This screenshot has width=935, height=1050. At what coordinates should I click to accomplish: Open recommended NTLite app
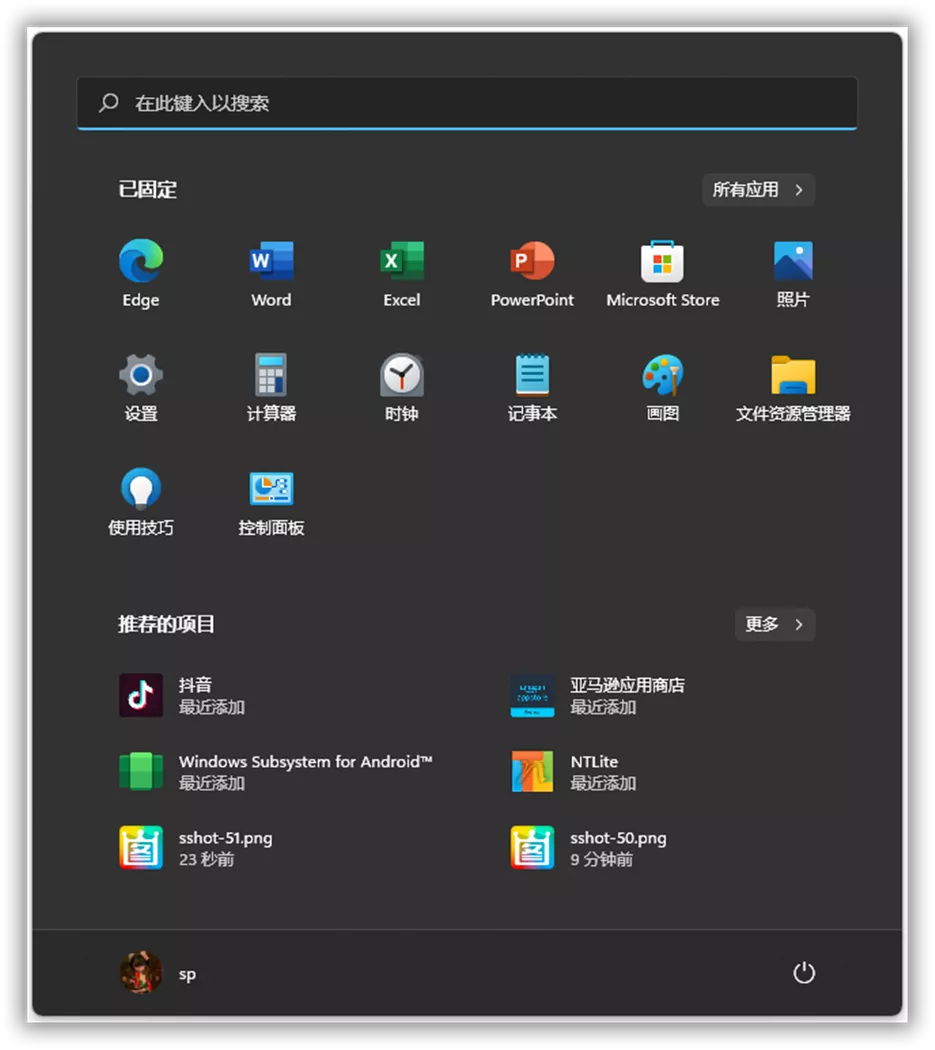click(x=573, y=771)
